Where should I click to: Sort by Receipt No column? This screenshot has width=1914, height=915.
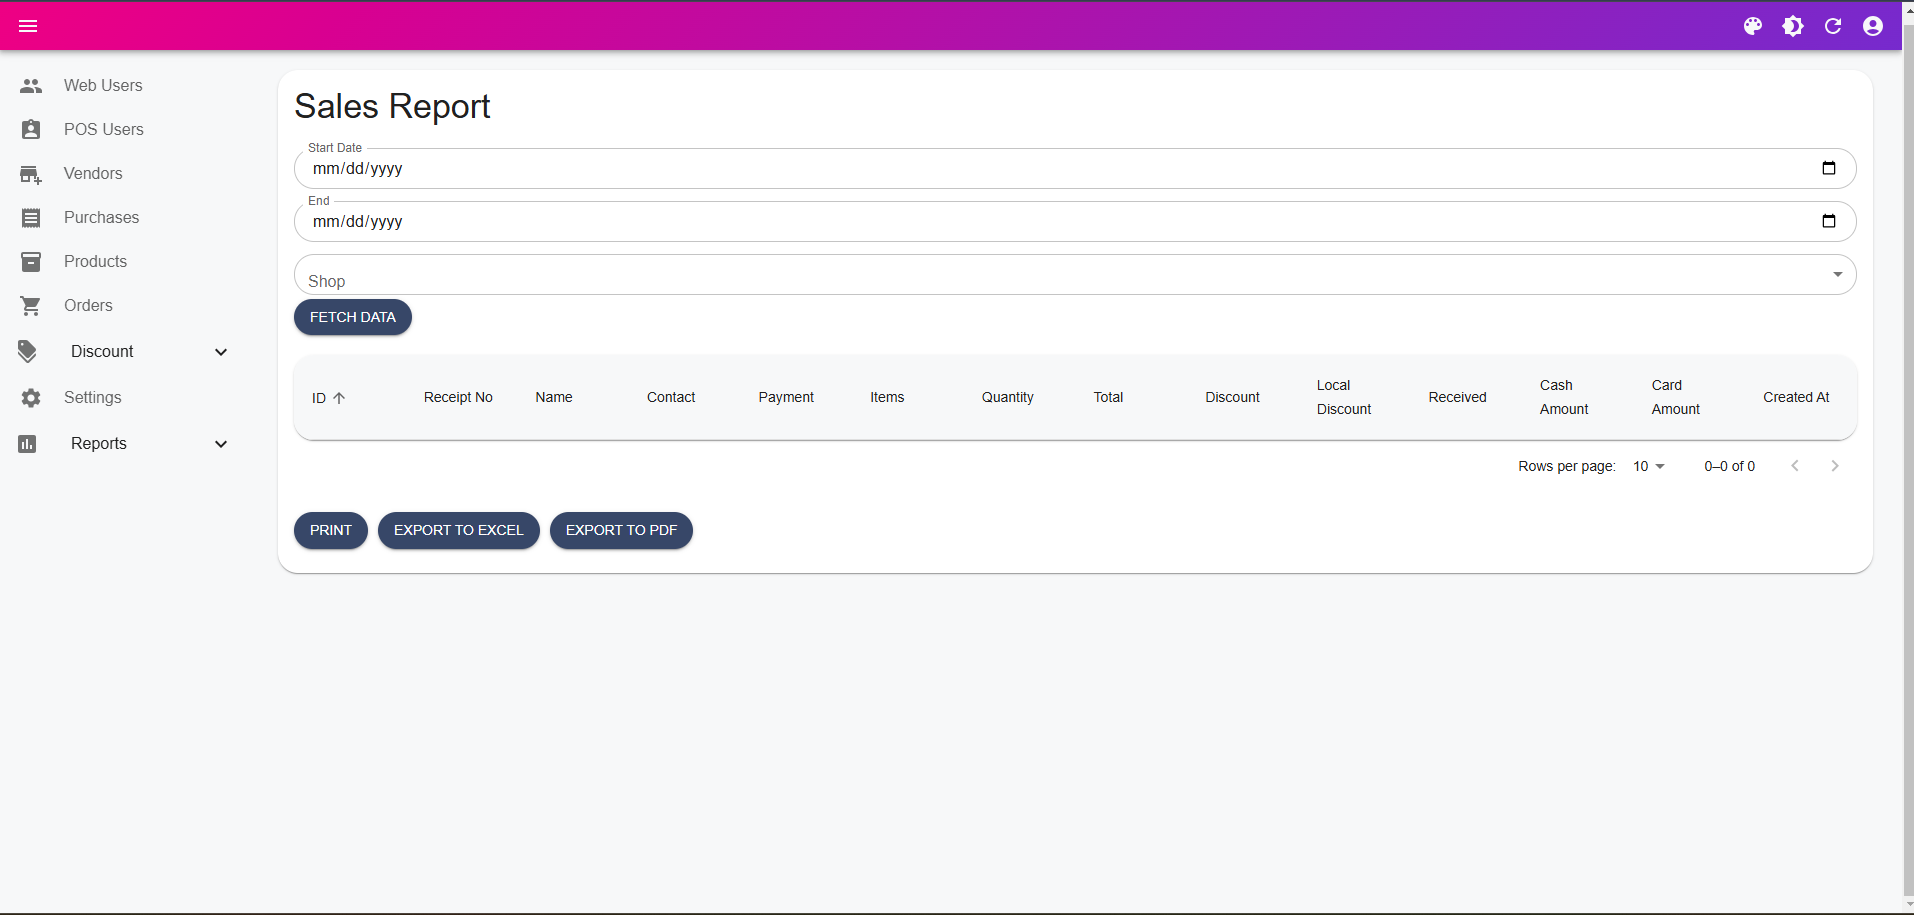point(458,398)
